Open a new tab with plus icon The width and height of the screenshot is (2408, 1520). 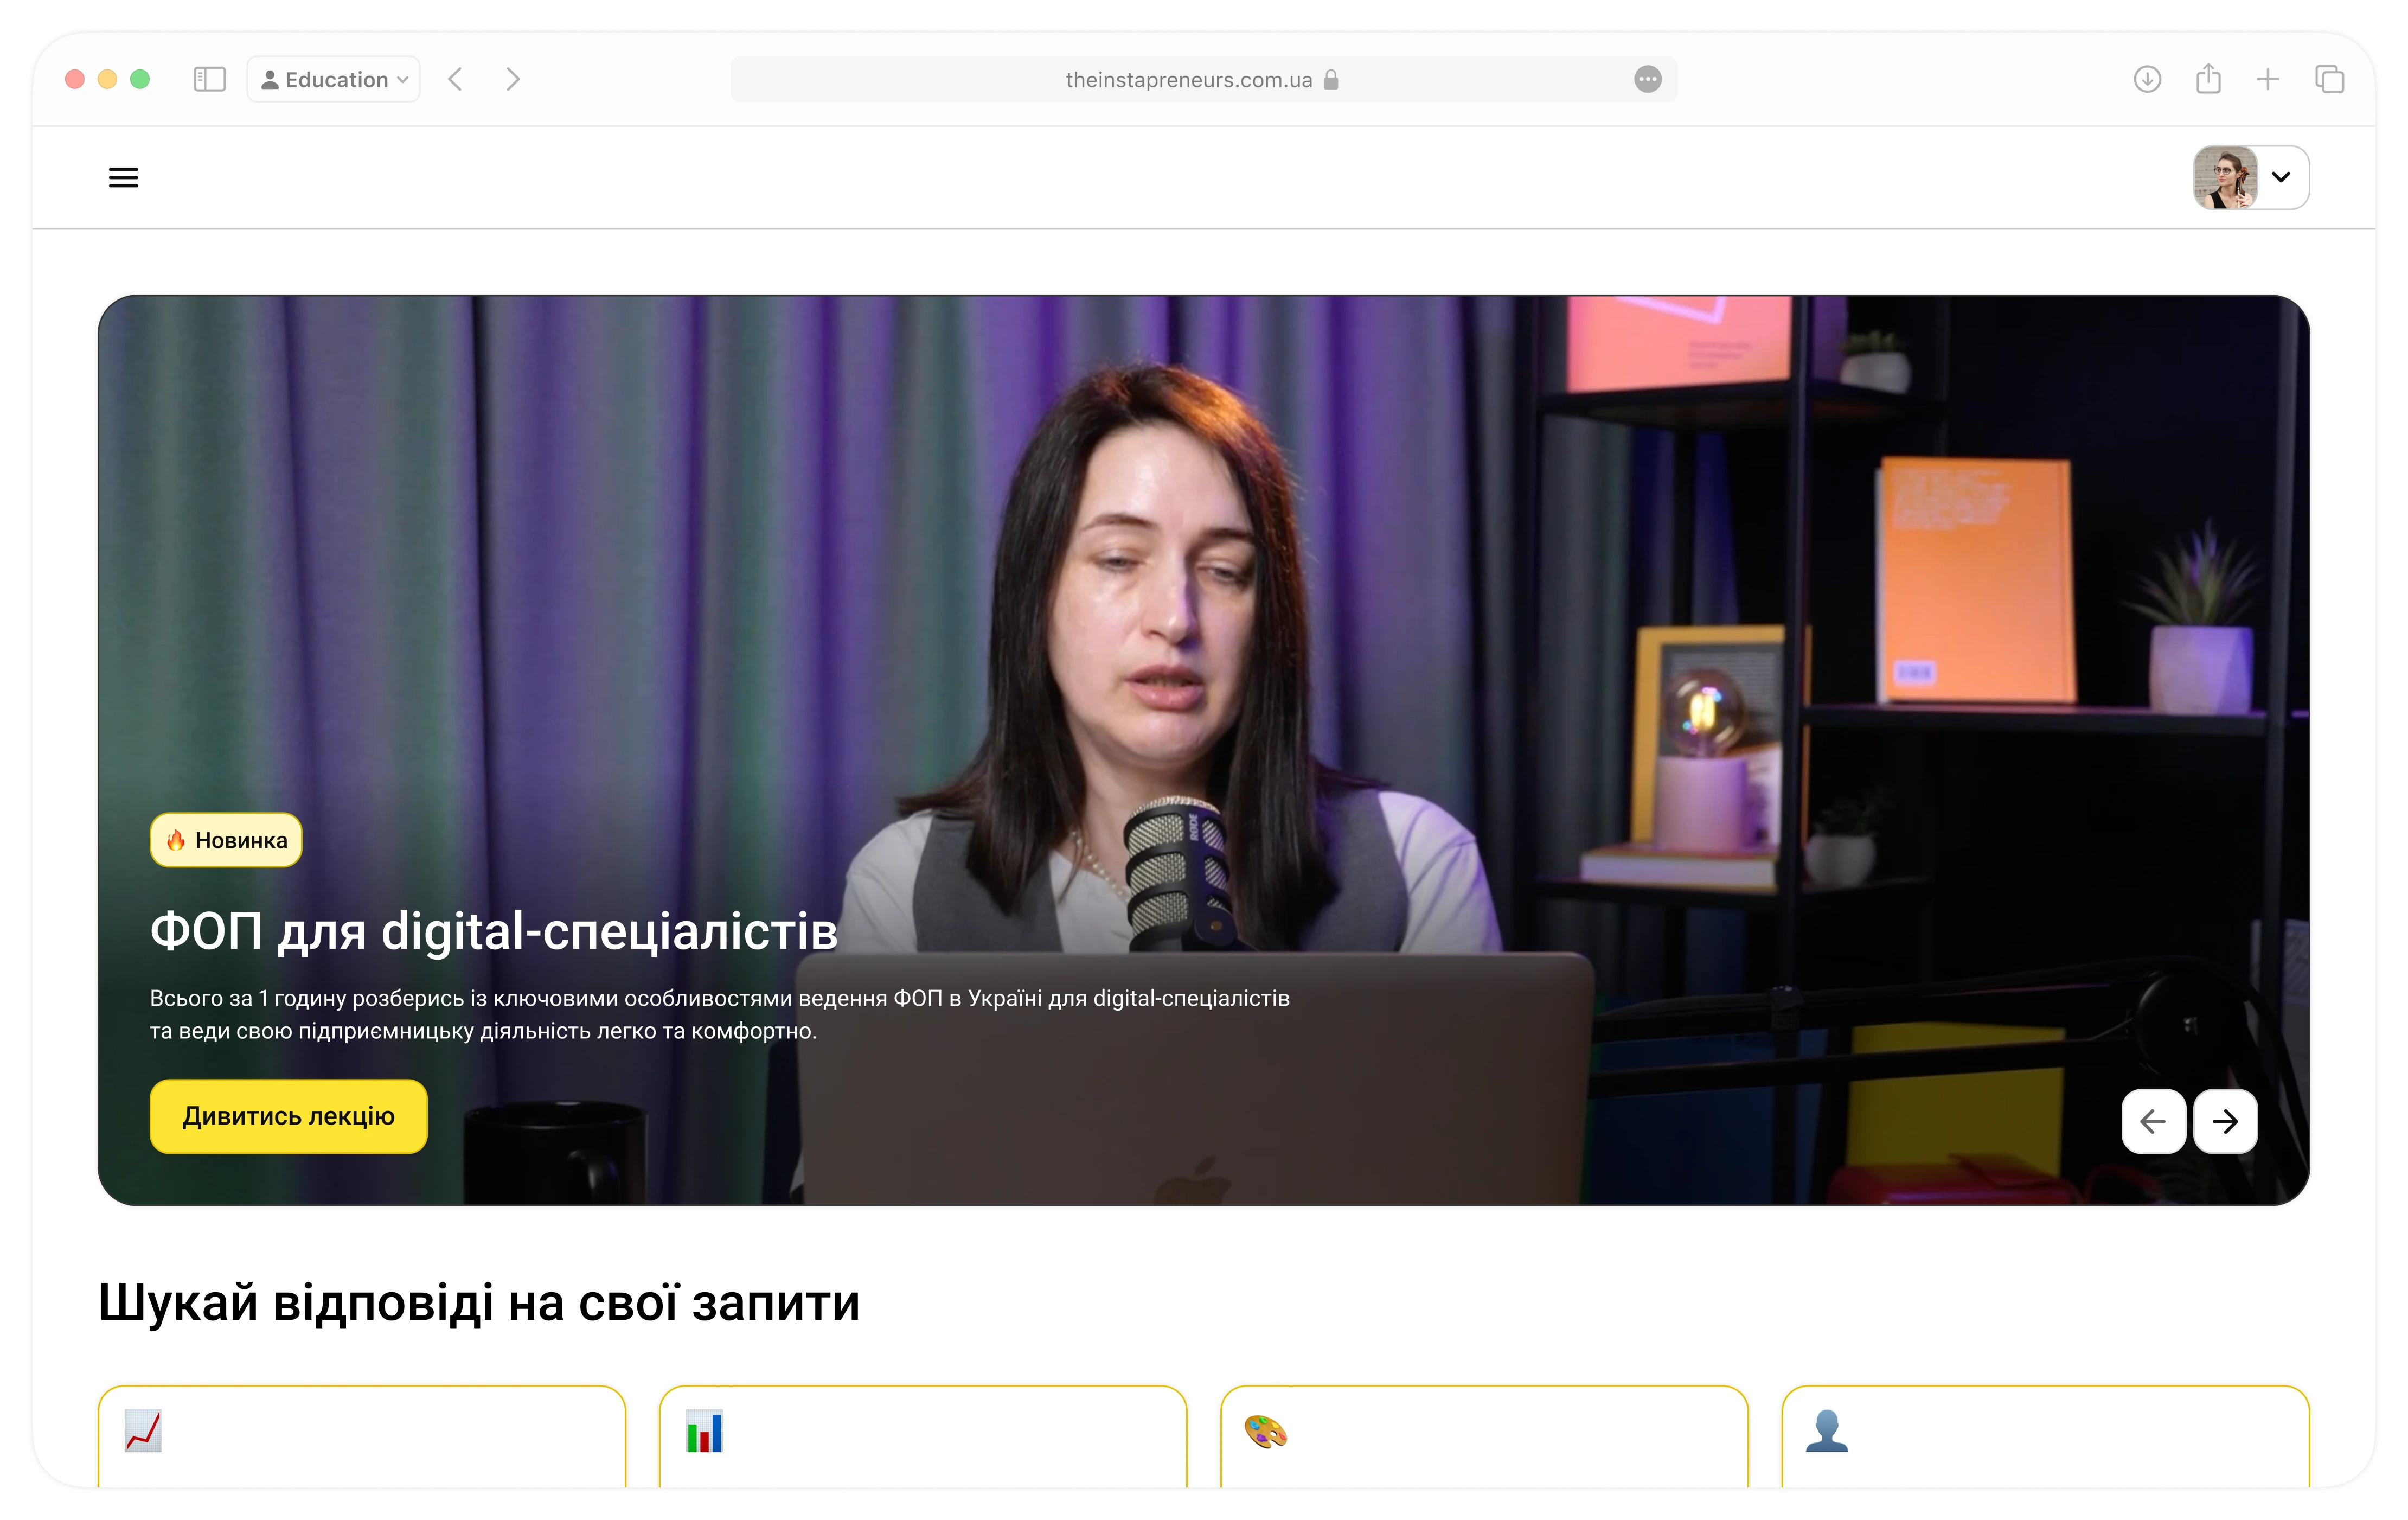coord(2268,79)
